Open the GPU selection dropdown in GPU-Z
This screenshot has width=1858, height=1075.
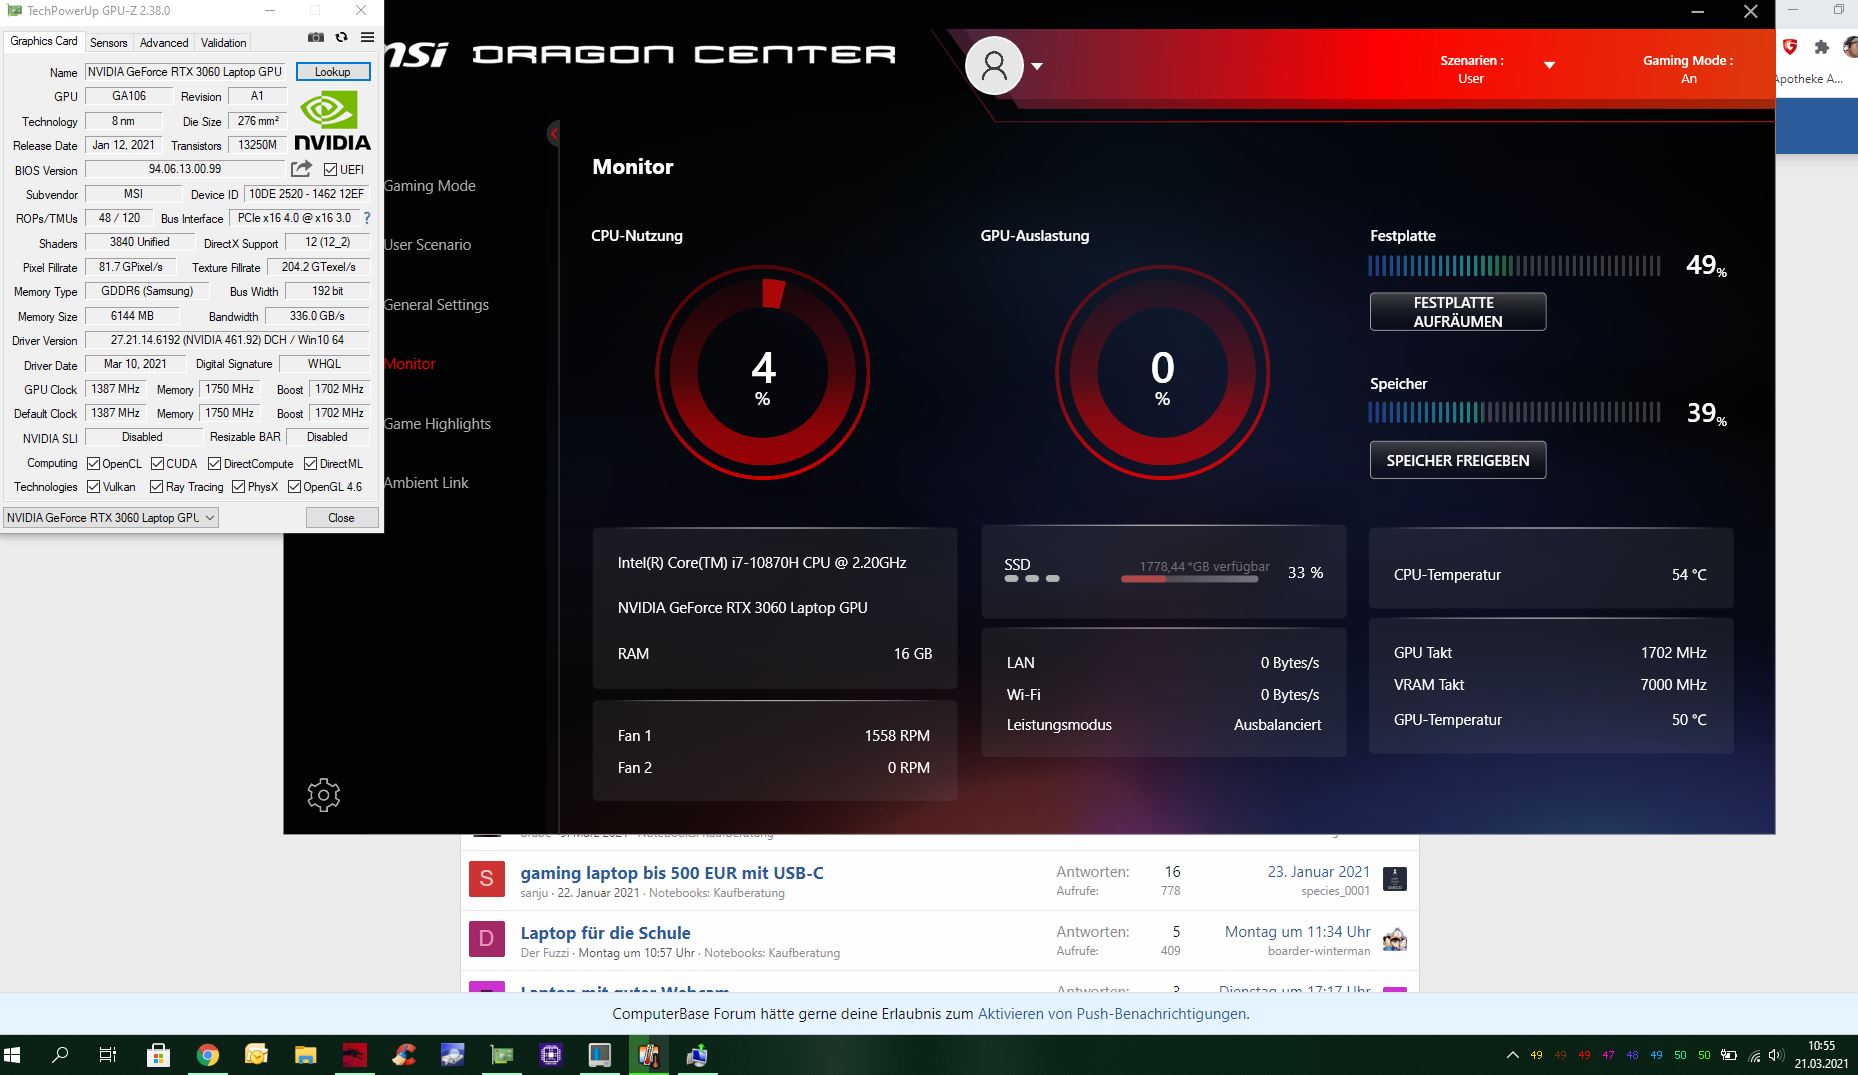coord(111,518)
